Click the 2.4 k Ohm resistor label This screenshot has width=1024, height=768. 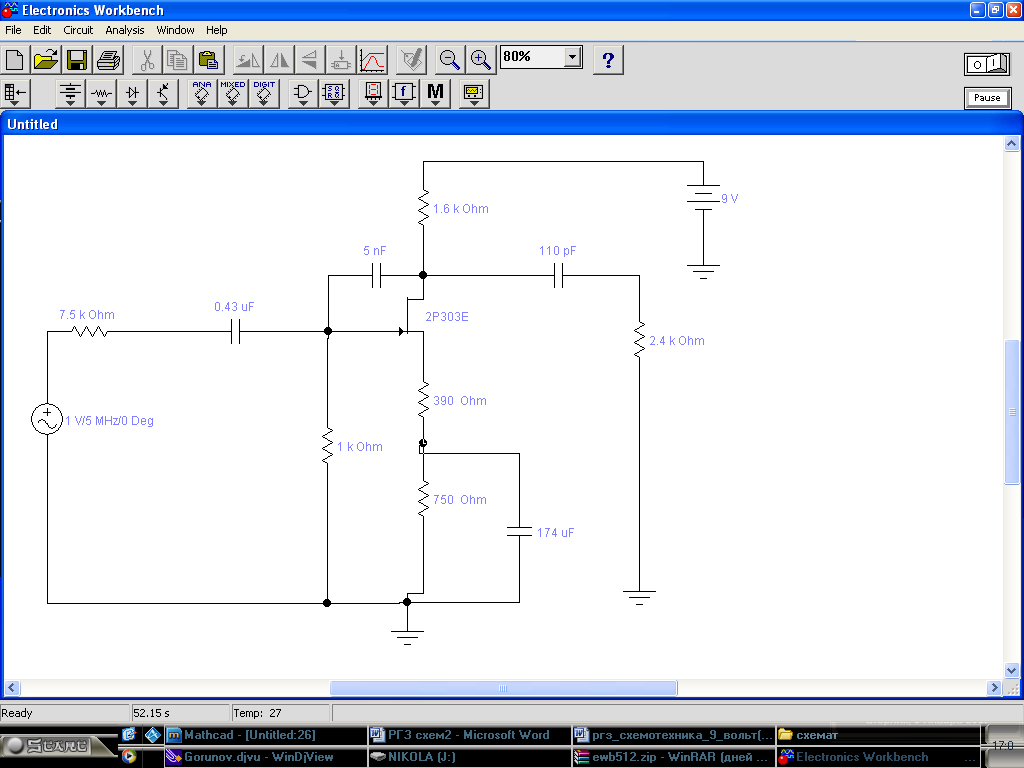click(x=677, y=341)
